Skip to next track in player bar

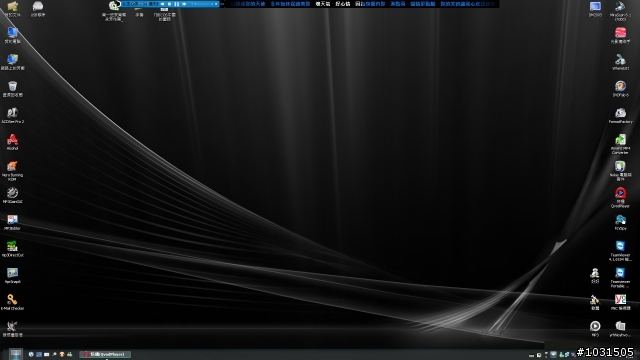pyautogui.click(x=184, y=4)
